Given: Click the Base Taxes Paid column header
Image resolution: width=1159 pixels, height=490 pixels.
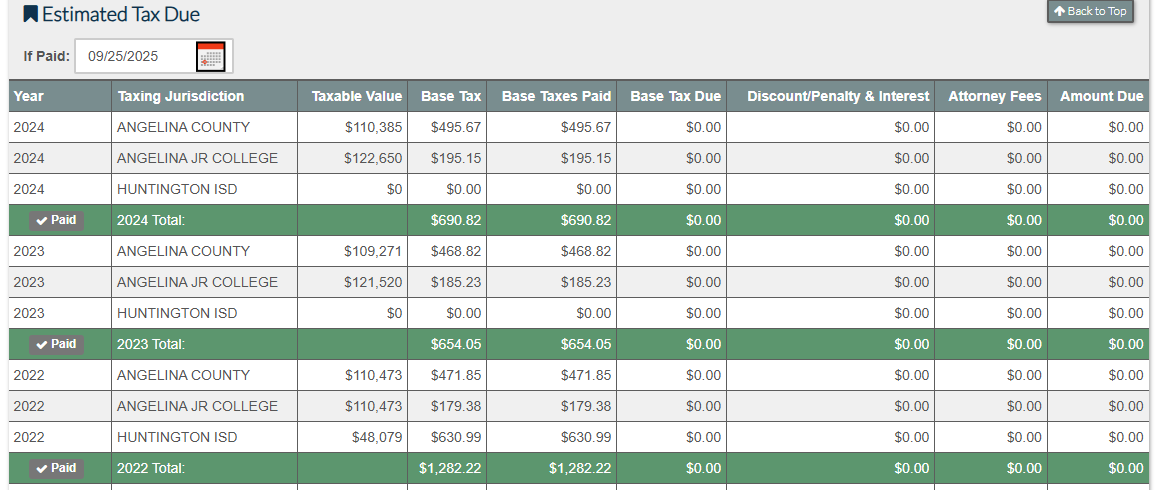Looking at the screenshot, I should coord(556,96).
